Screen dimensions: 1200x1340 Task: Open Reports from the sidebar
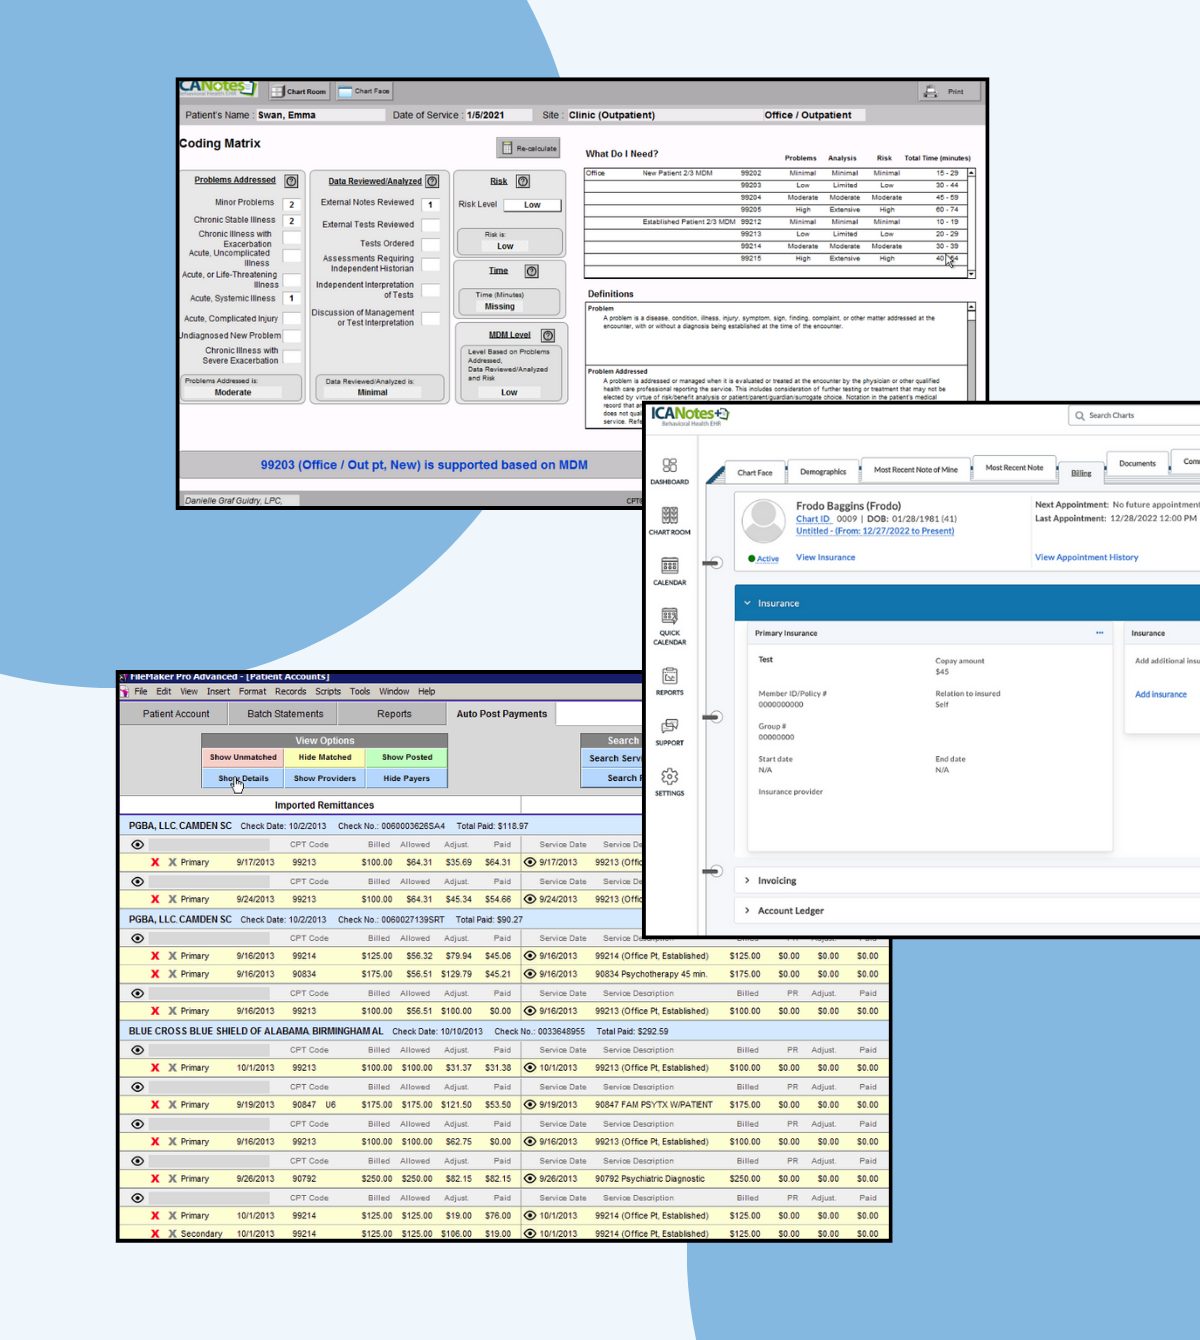(x=669, y=681)
